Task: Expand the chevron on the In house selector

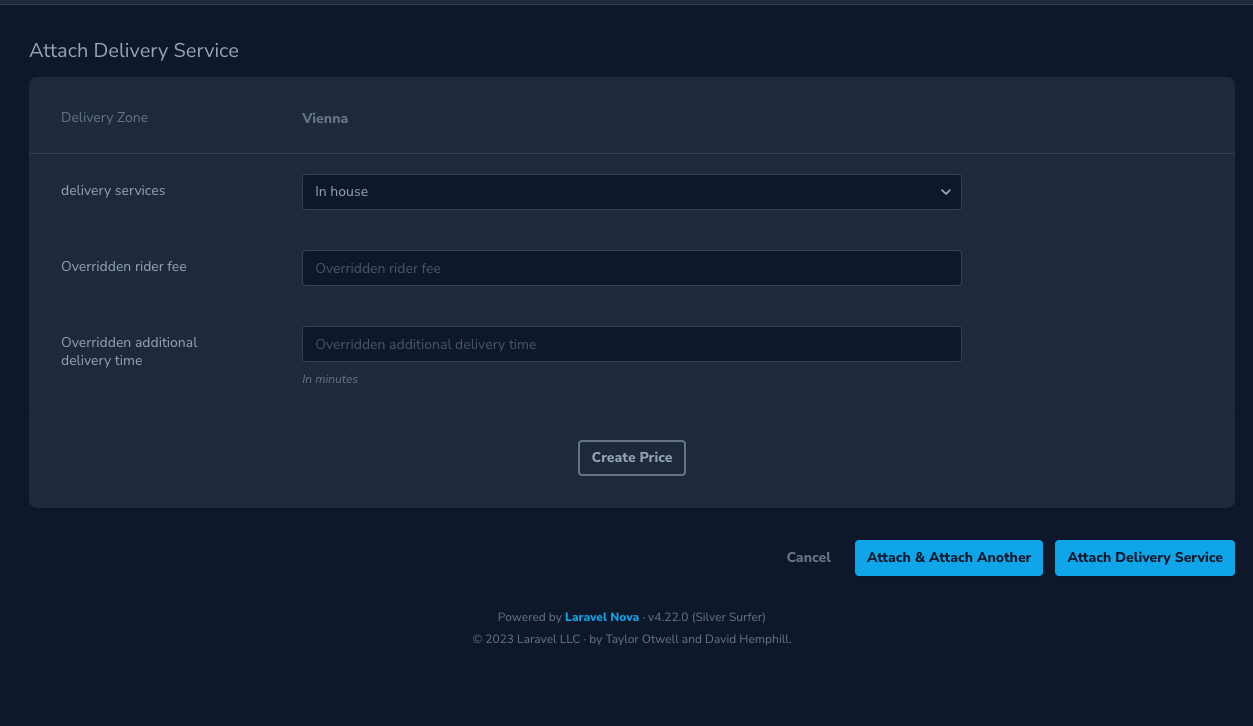Action: tap(945, 191)
